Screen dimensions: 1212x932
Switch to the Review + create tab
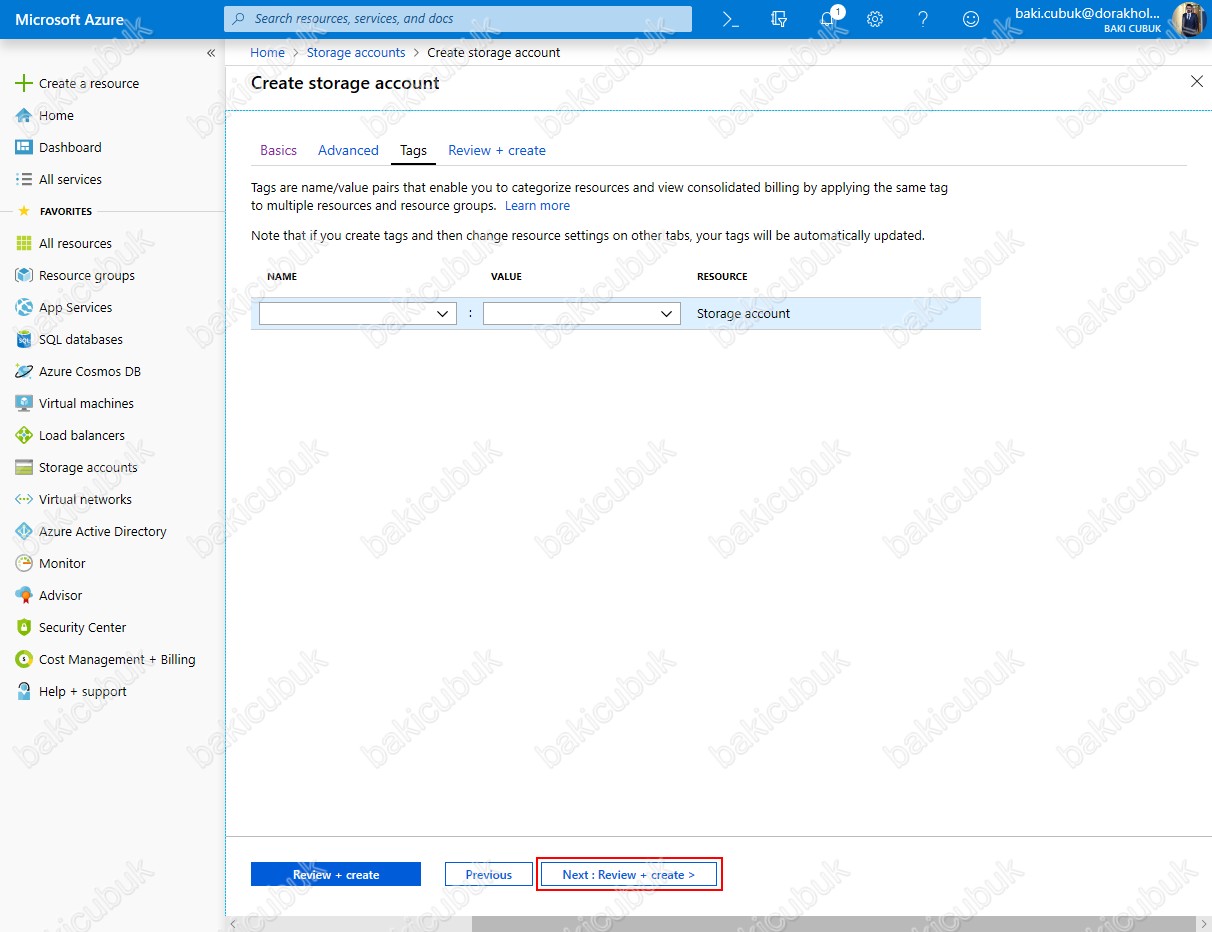pos(497,150)
